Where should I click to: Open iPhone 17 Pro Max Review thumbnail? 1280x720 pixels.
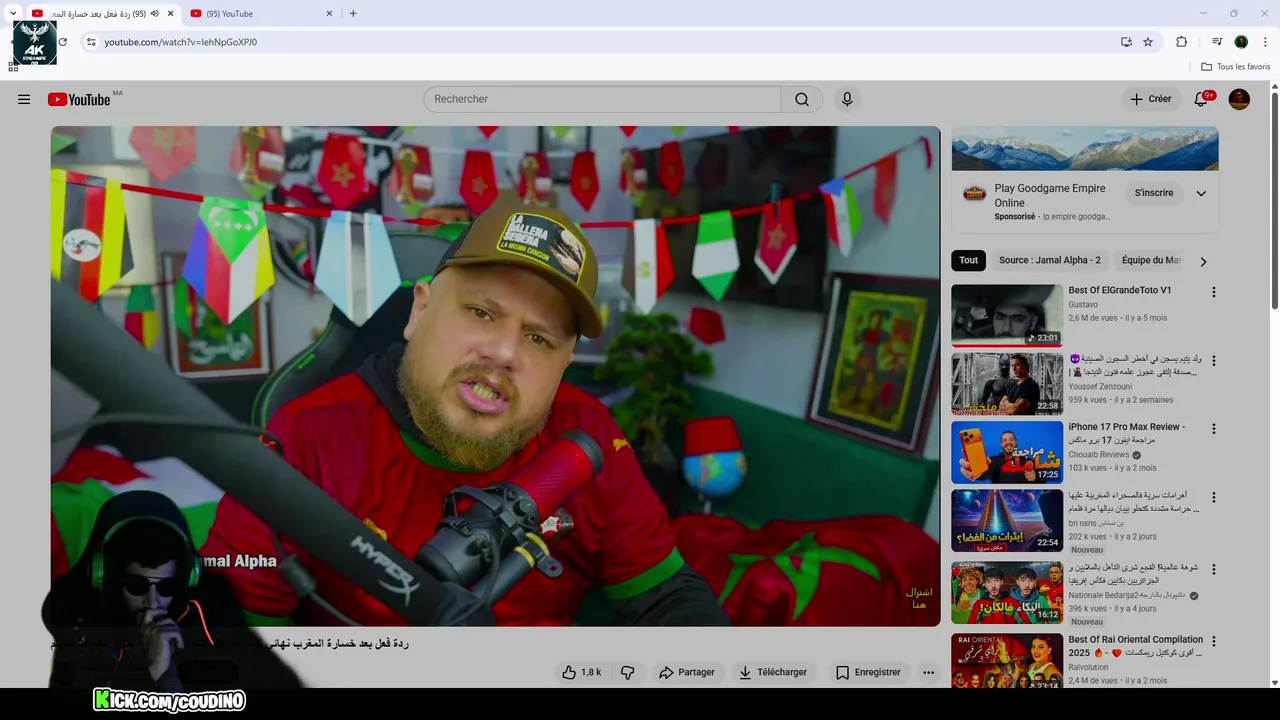[x=1007, y=452]
